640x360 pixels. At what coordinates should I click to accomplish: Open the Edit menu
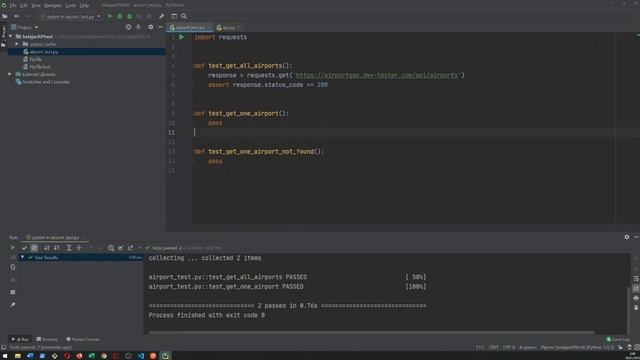[x=24, y=5]
